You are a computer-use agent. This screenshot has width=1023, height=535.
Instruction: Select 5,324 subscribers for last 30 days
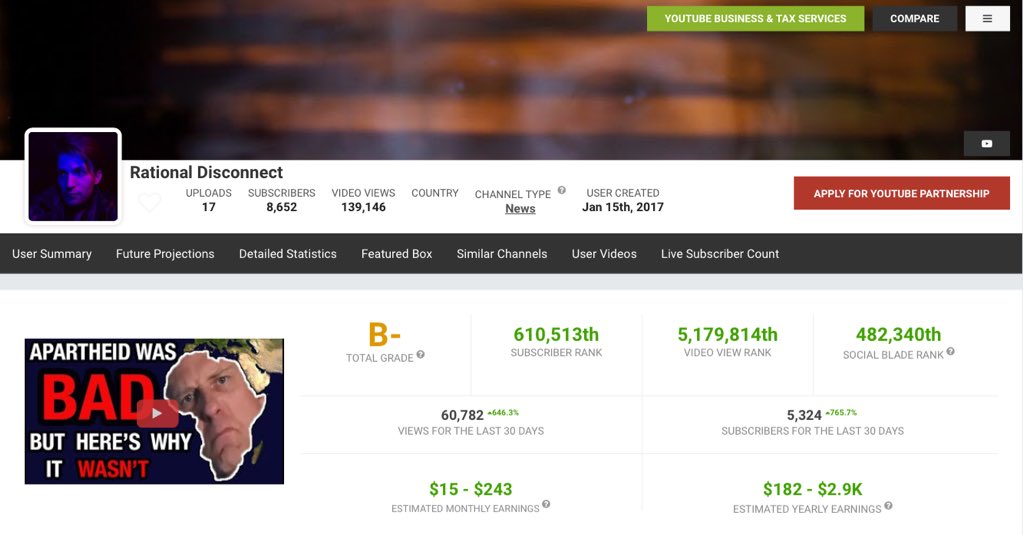tap(804, 416)
